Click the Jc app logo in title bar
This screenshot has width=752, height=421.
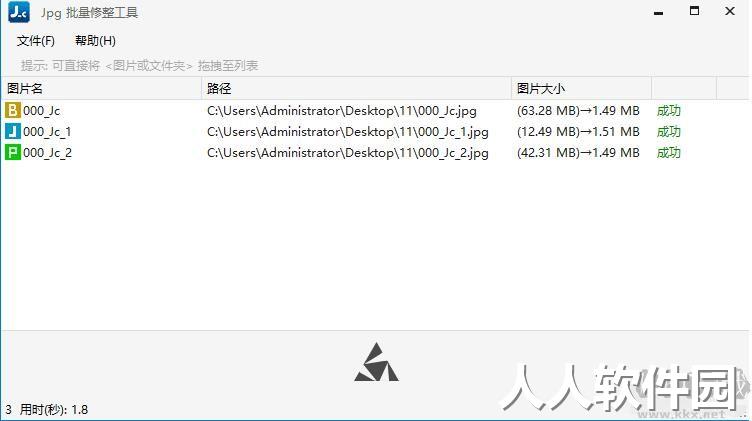19,12
